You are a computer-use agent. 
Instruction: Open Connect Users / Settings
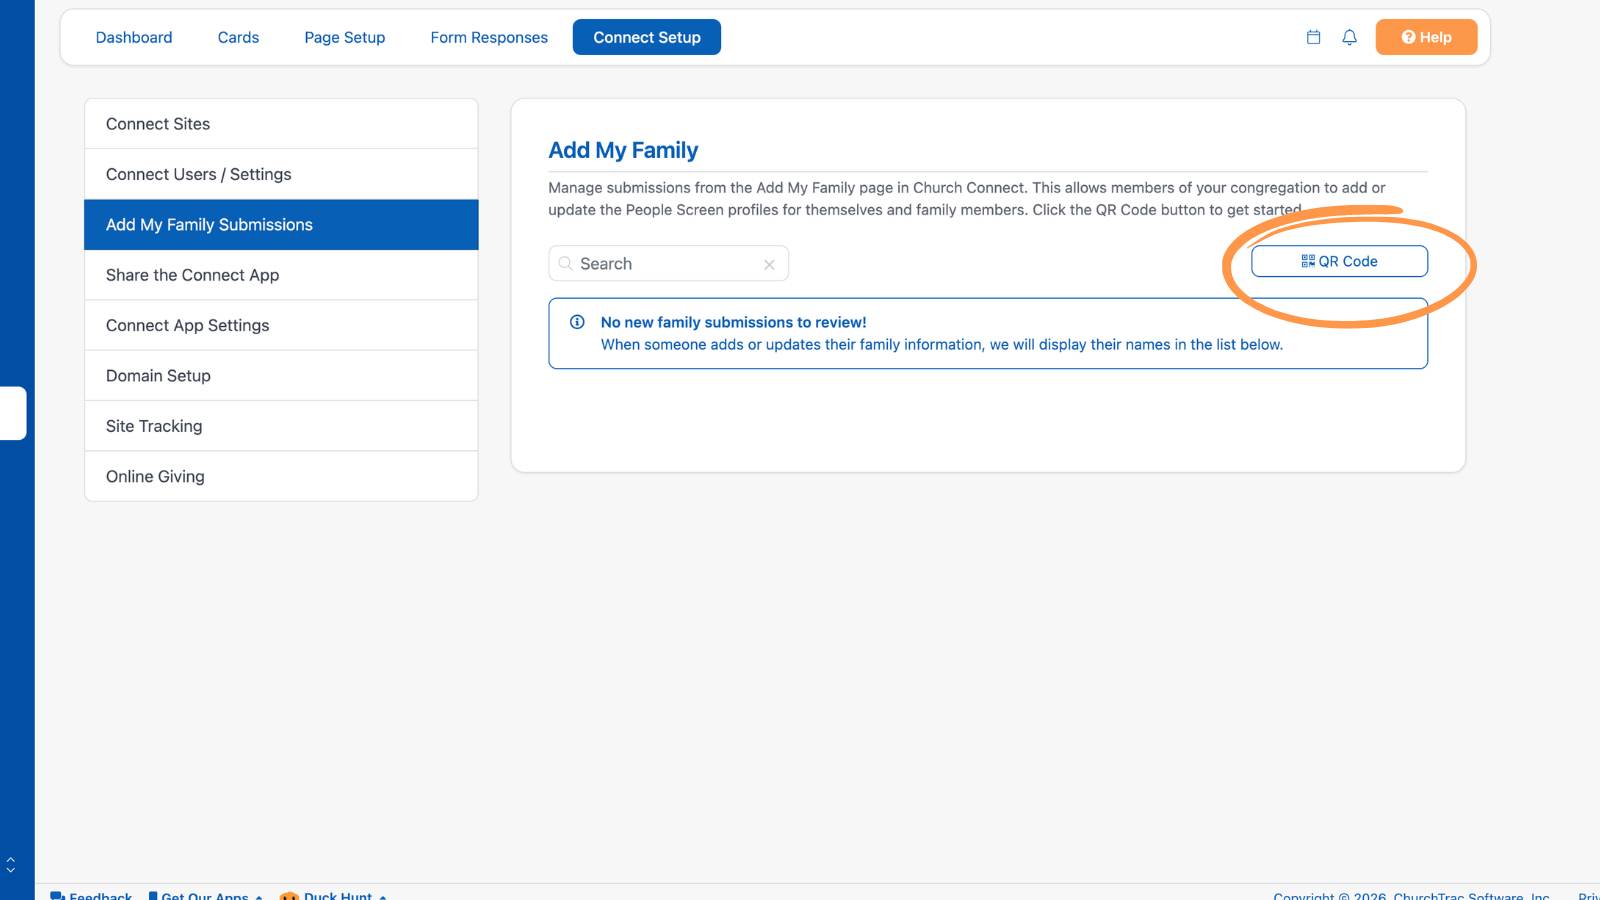(x=281, y=174)
